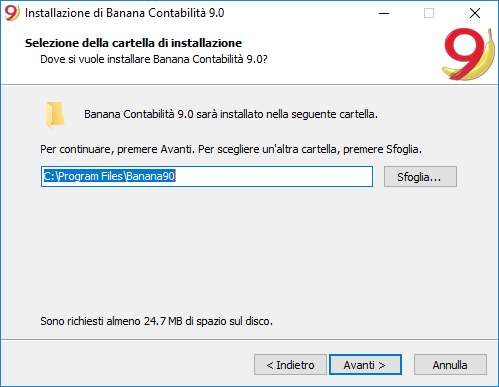Click the yellow folder icon

click(55, 115)
